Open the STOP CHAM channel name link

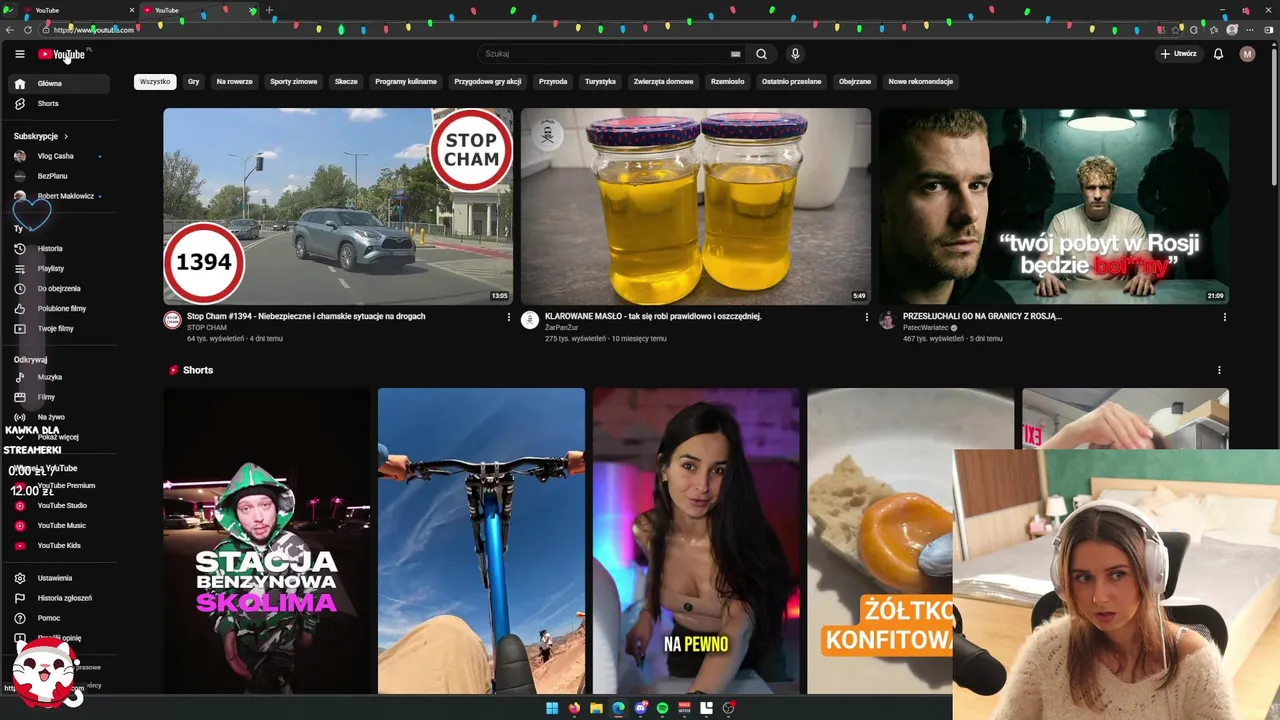tap(207, 328)
